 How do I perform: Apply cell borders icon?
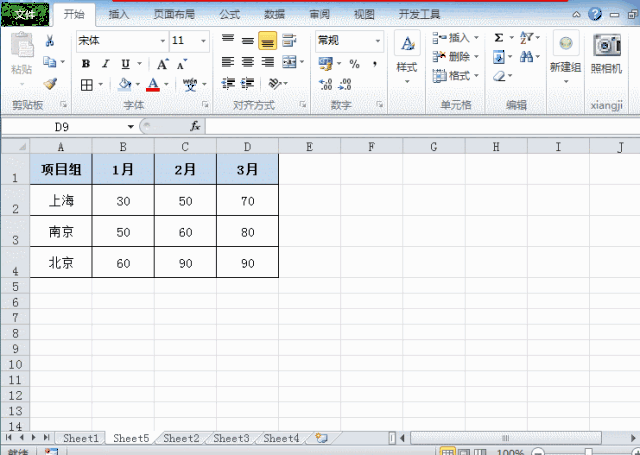(x=87, y=85)
